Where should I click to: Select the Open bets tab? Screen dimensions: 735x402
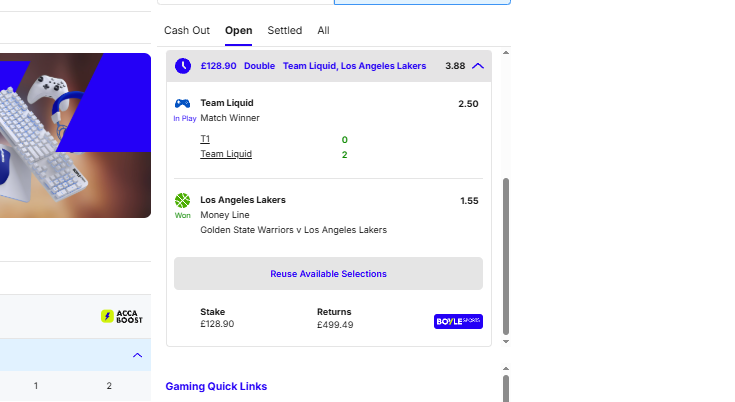pyautogui.click(x=238, y=30)
